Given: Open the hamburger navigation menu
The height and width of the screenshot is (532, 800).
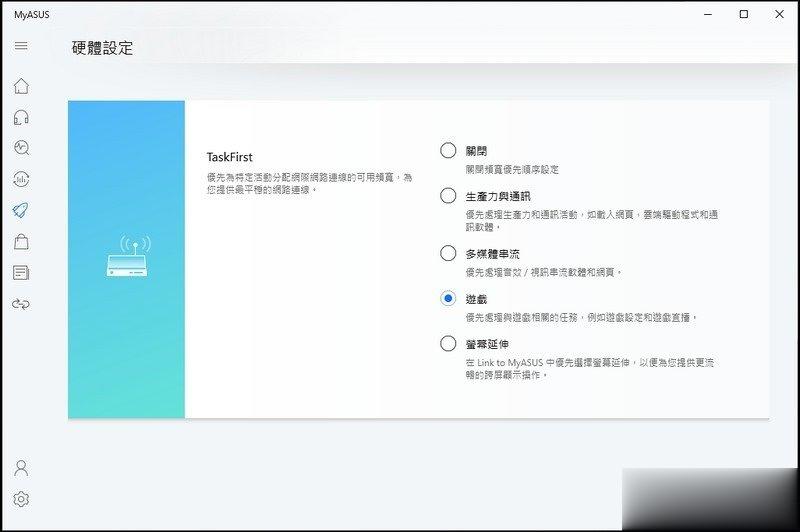Looking at the screenshot, I should point(21,46).
